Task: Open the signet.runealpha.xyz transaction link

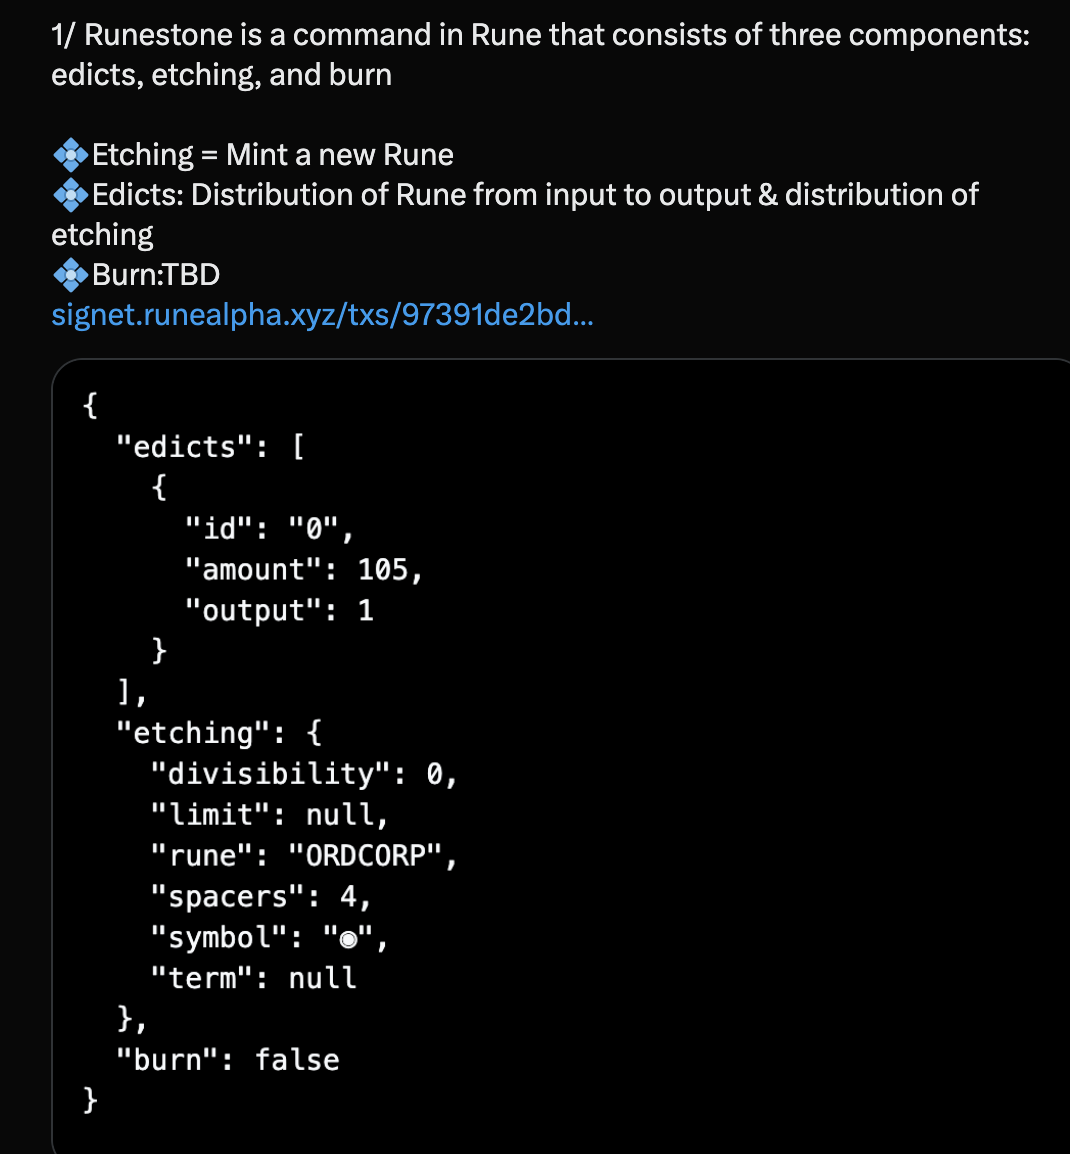Action: [322, 316]
